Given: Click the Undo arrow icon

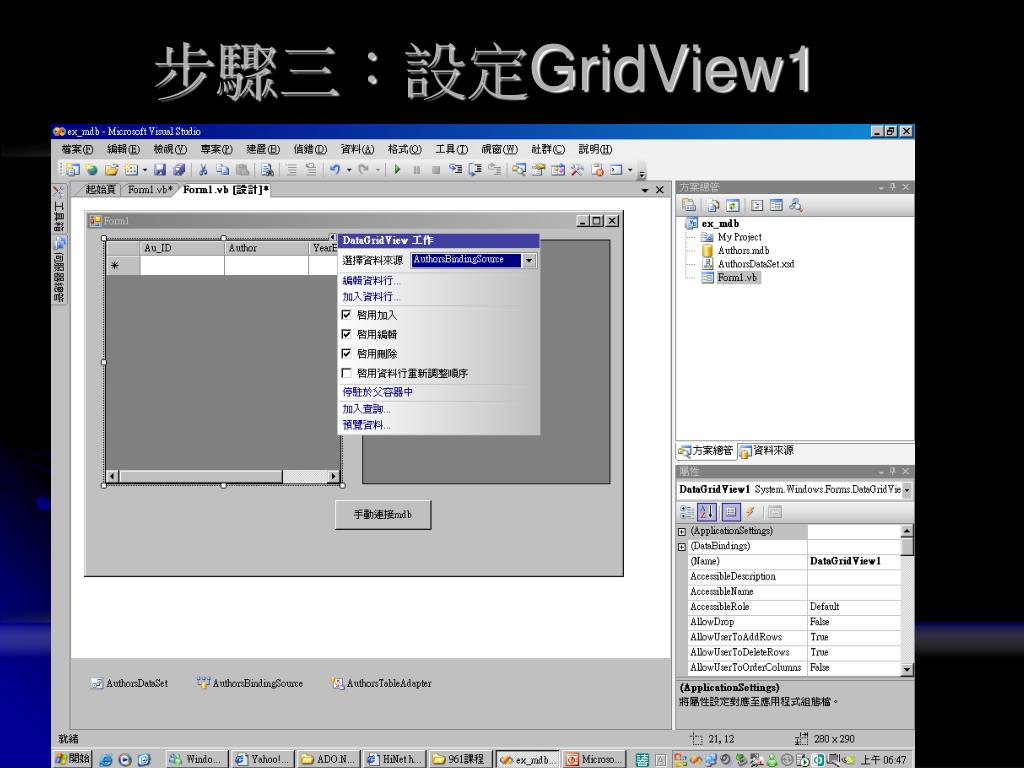Looking at the screenshot, I should coord(334,170).
